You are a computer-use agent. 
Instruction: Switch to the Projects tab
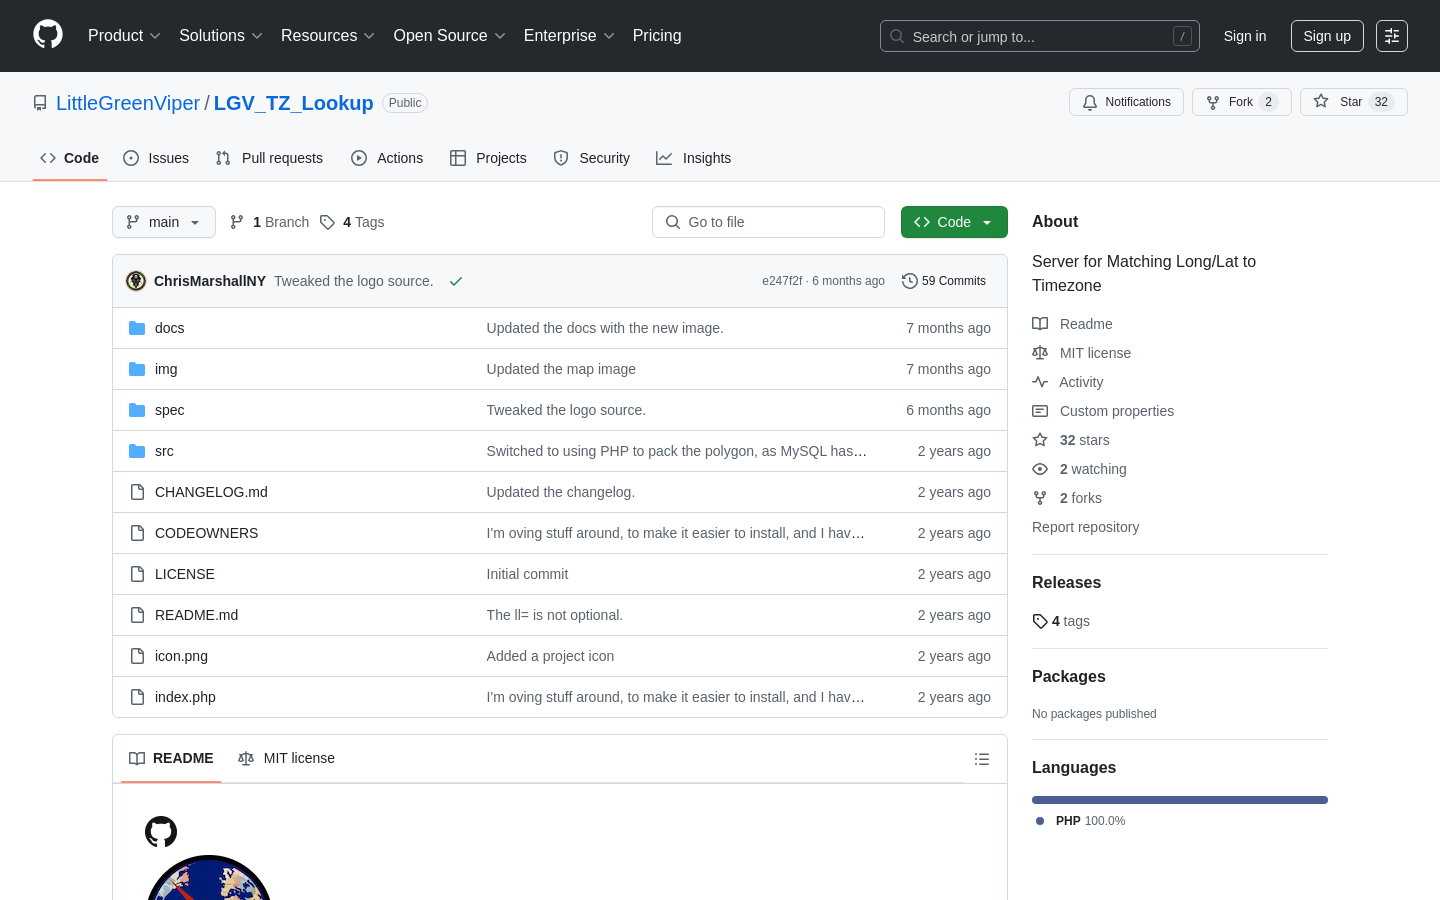(488, 158)
